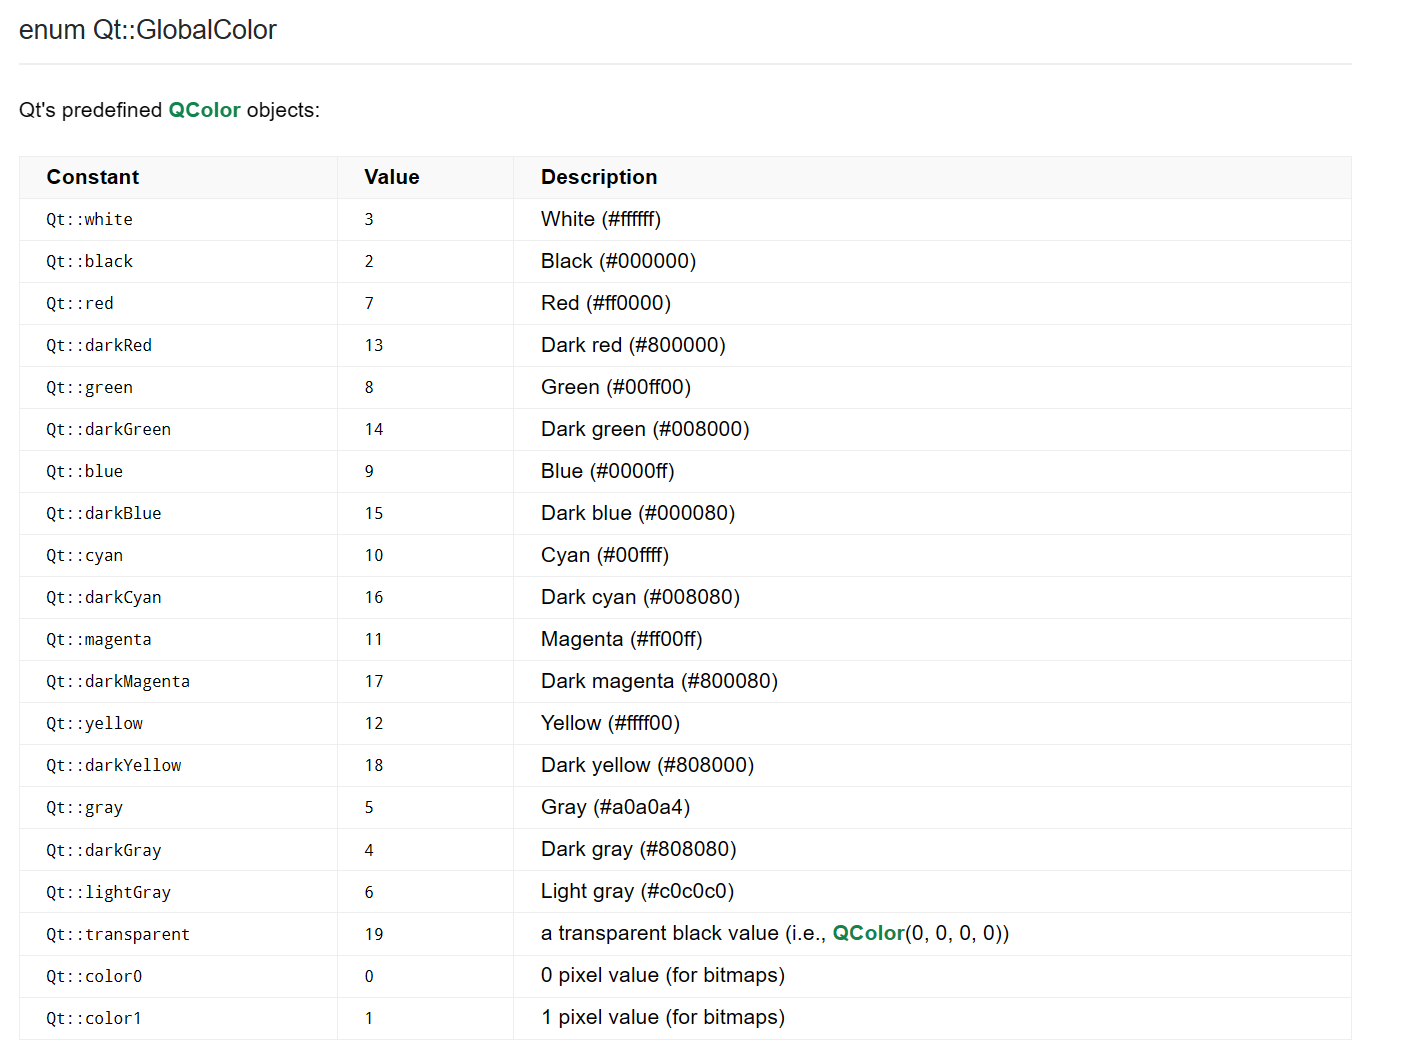Select the Qt::darkRed constant text
Image resolution: width=1410 pixels, height=1041 pixels.
pos(99,345)
